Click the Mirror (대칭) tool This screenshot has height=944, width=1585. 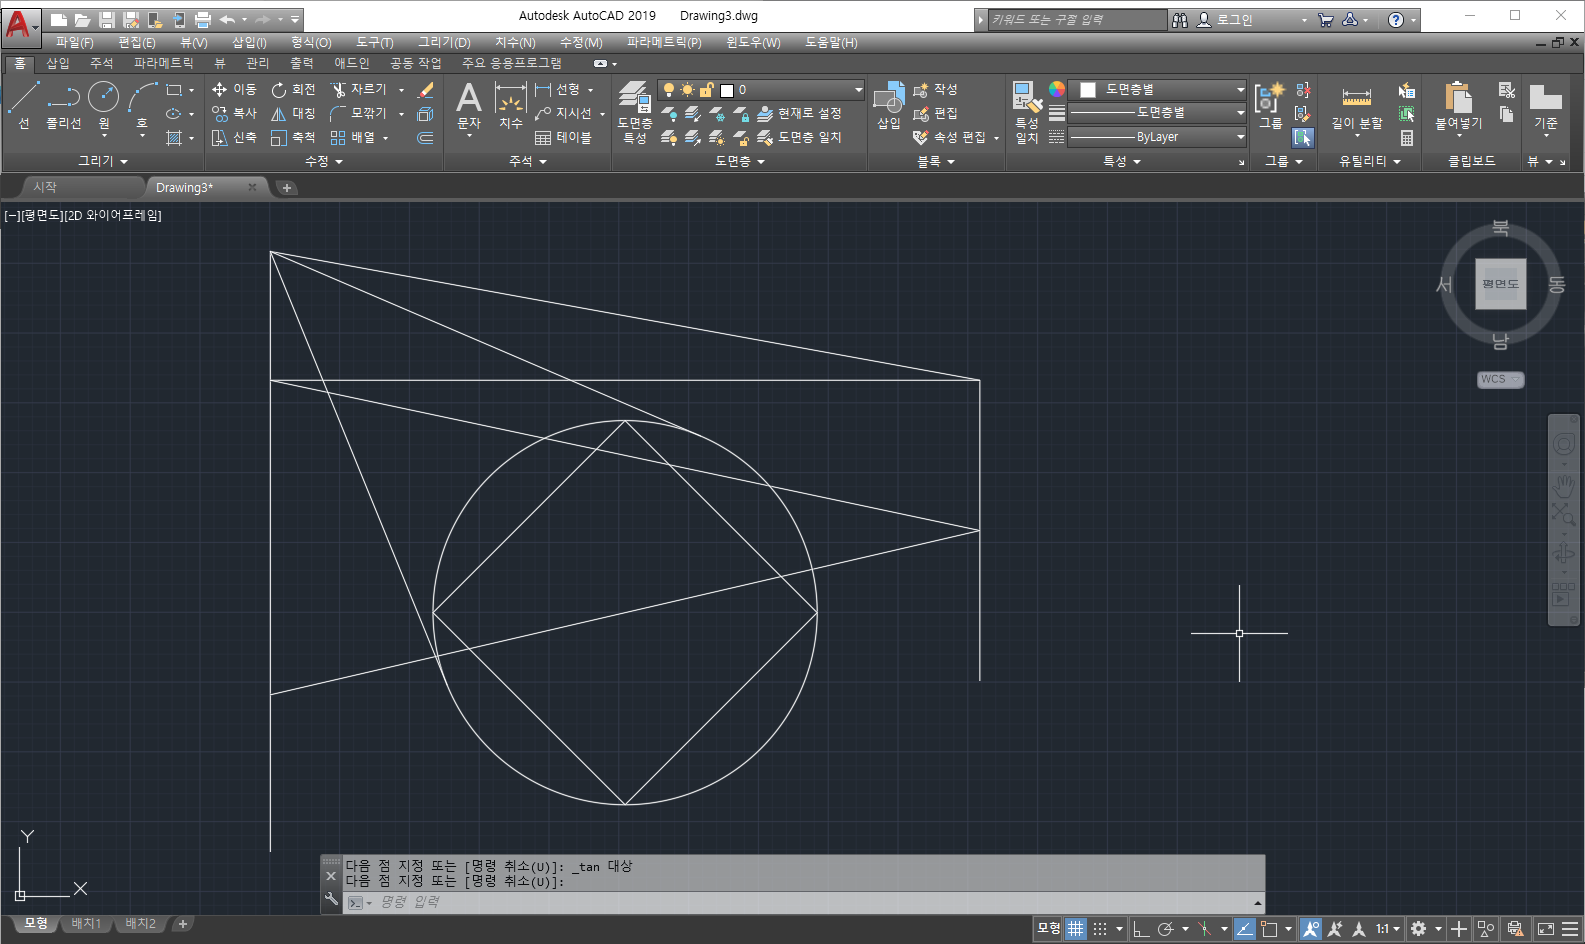pyautogui.click(x=293, y=113)
